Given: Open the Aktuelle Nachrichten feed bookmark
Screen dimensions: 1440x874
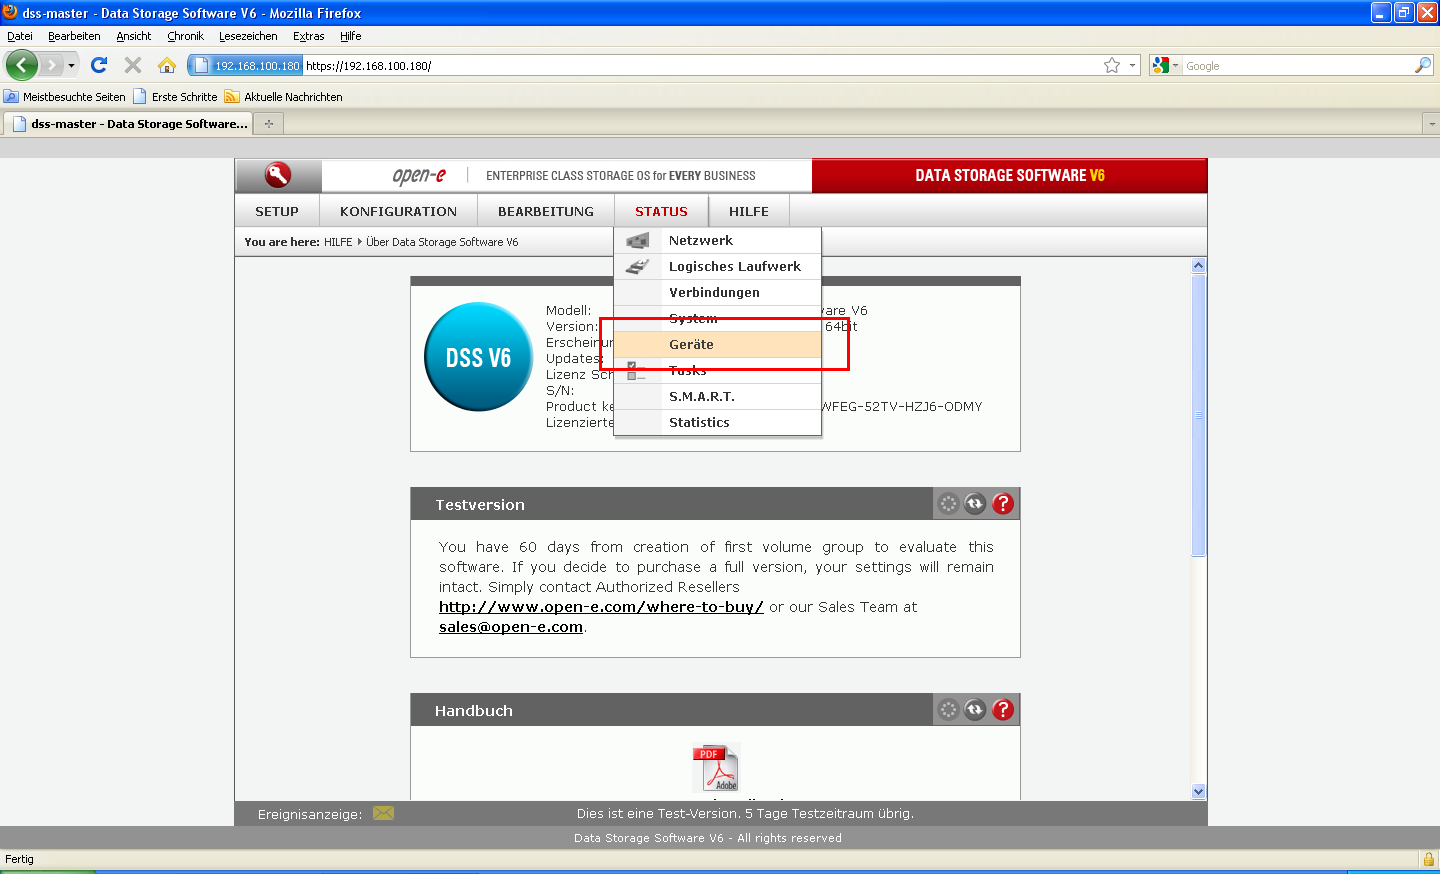Looking at the screenshot, I should point(283,97).
